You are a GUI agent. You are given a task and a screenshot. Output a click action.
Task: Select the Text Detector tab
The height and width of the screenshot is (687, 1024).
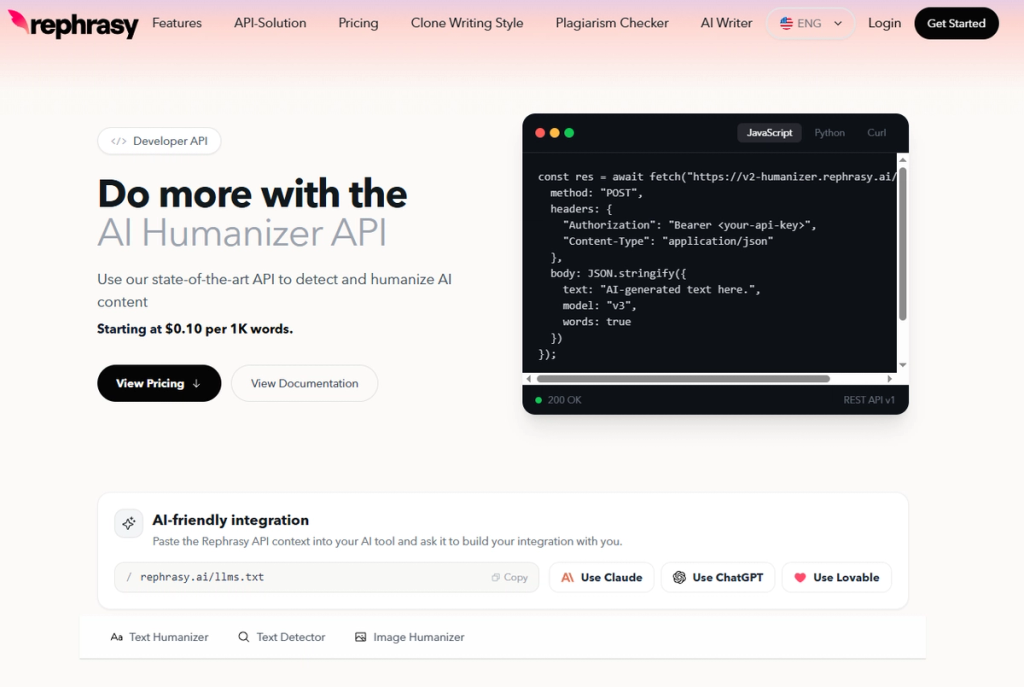(x=281, y=637)
